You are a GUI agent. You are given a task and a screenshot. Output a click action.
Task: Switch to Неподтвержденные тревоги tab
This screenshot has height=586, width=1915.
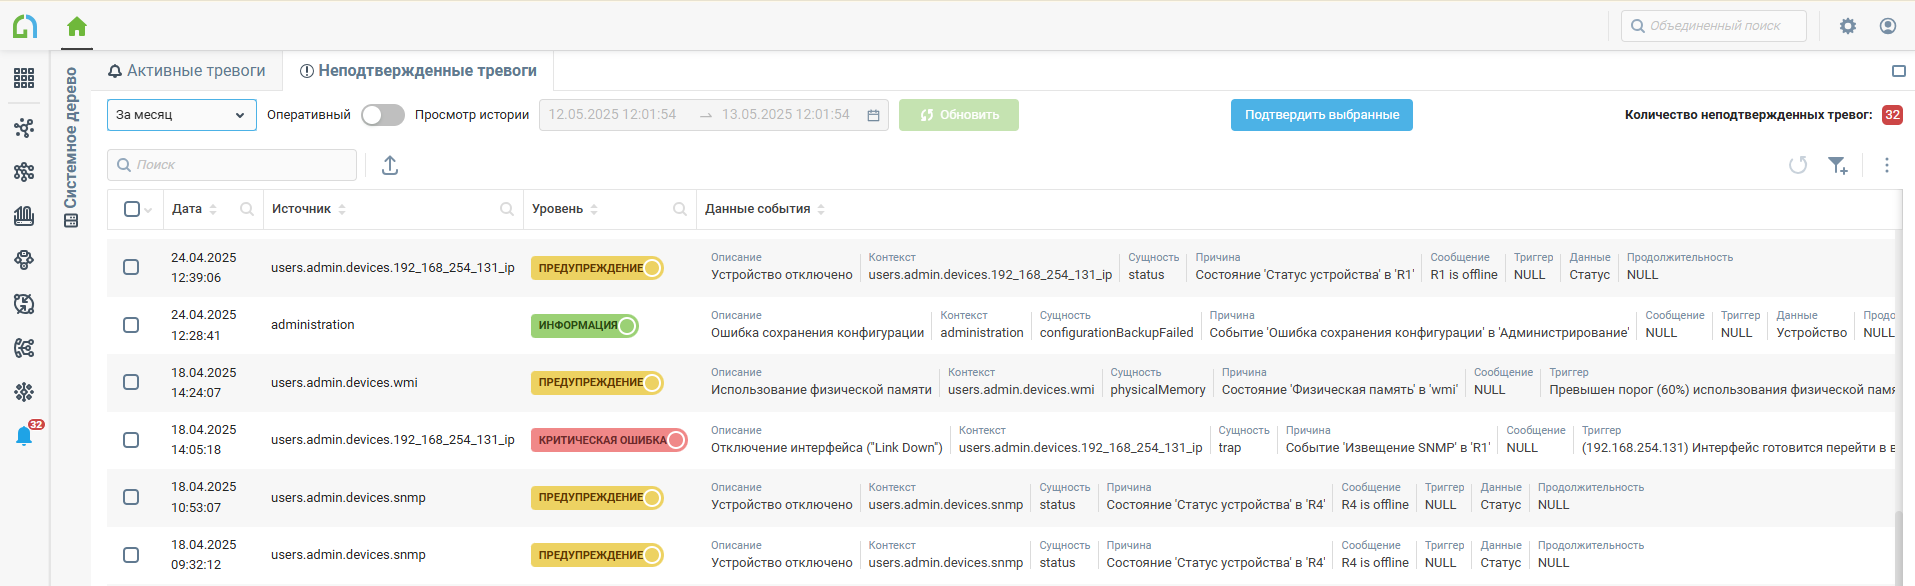[418, 71]
